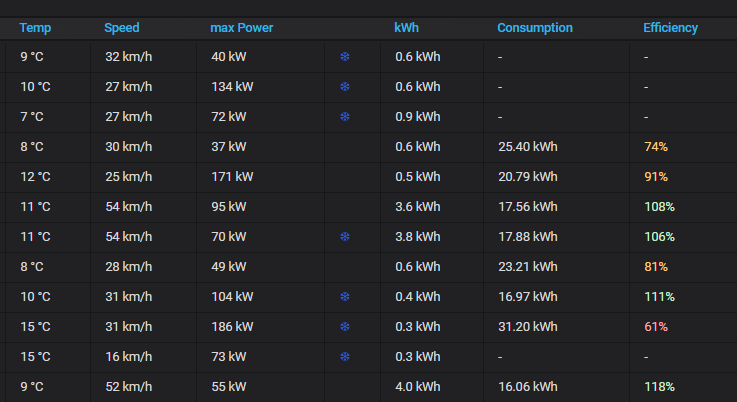The image size is (737, 402).
Task: Select the 95 kW cell
Action: pyautogui.click(x=228, y=206)
